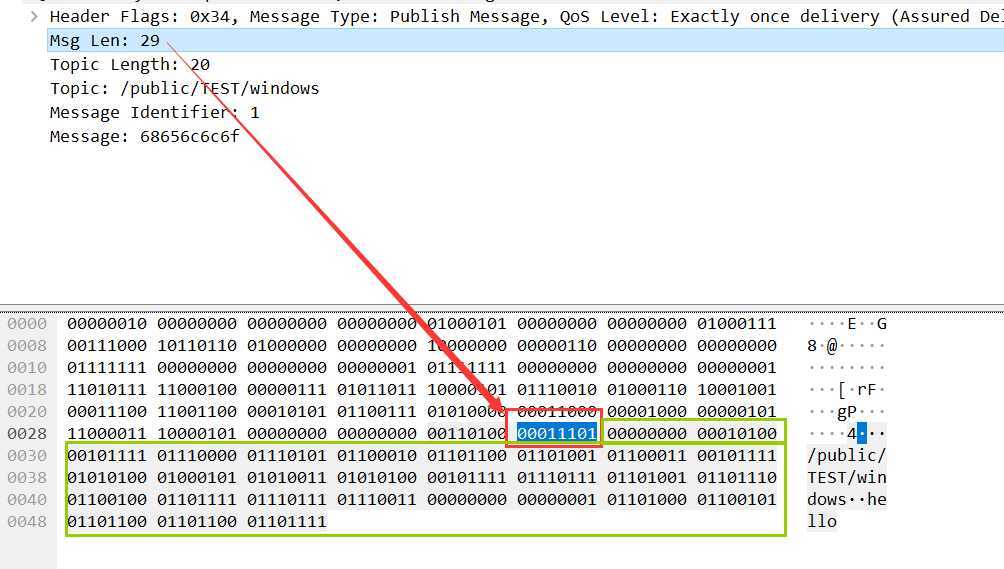Screen dimensions: 1004x569
Task: Expand the Header Flags: 0x34 tree row
Action: (35, 17)
